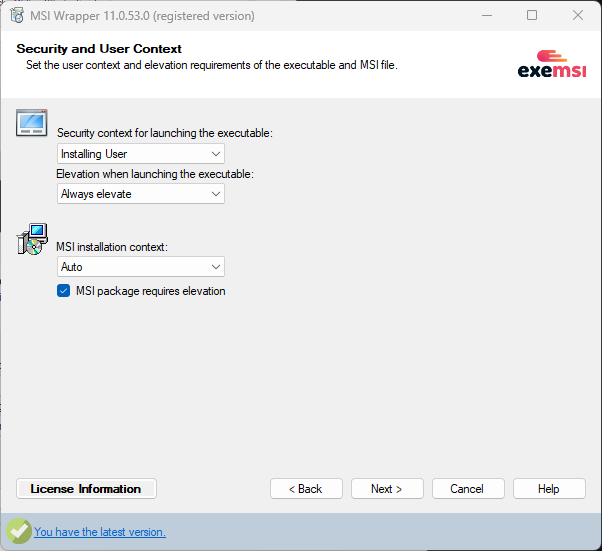
Task: Open License Information
Action: (x=86, y=489)
